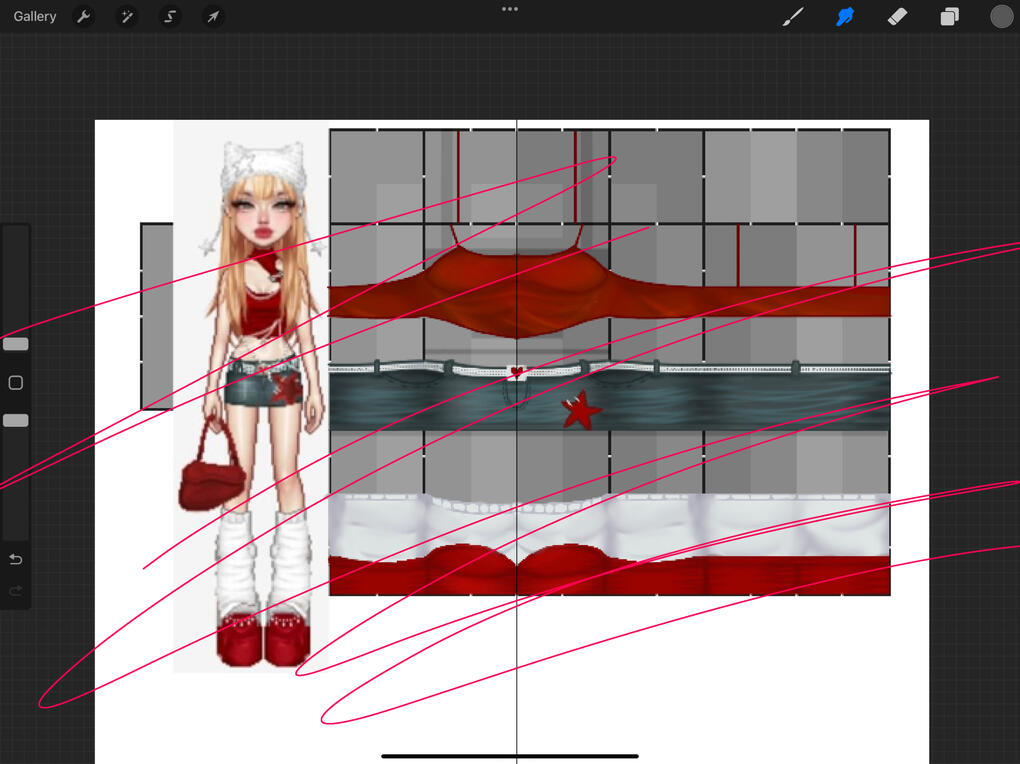Image resolution: width=1020 pixels, height=764 pixels.
Task: Tap the brush opacity slider handle
Action: [16, 421]
